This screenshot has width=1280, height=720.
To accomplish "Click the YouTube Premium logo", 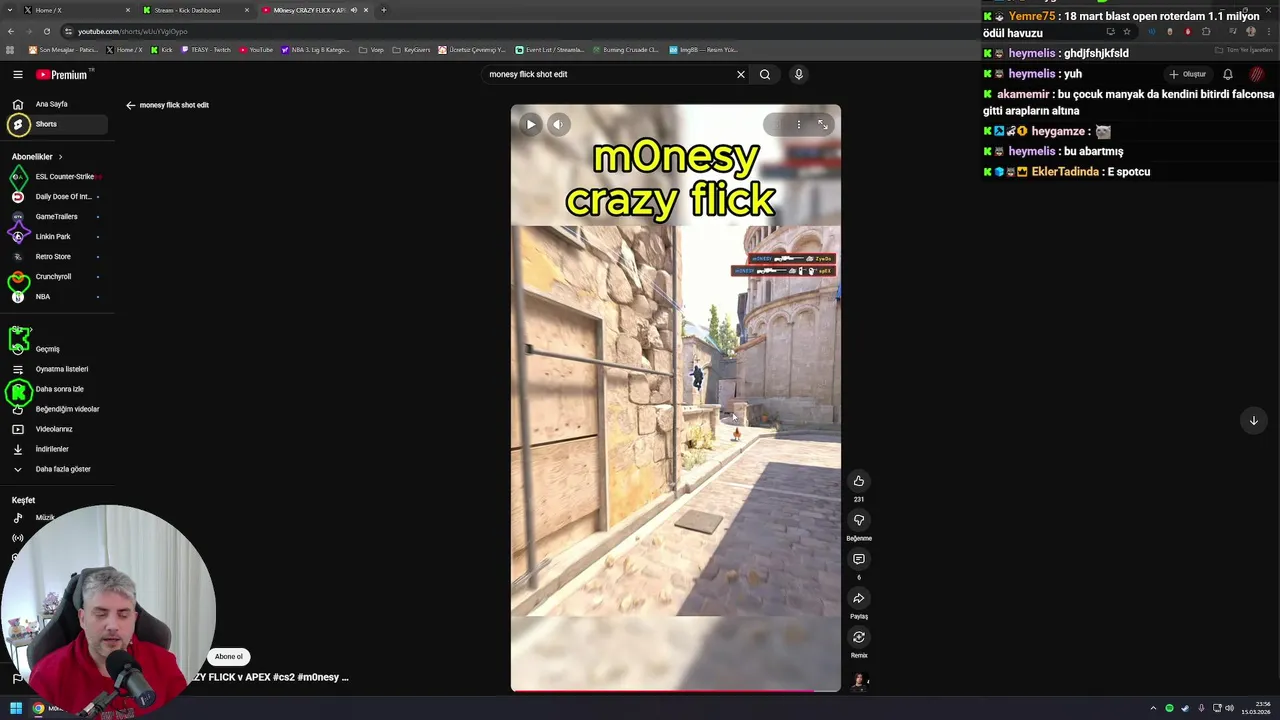I will point(63,74).
